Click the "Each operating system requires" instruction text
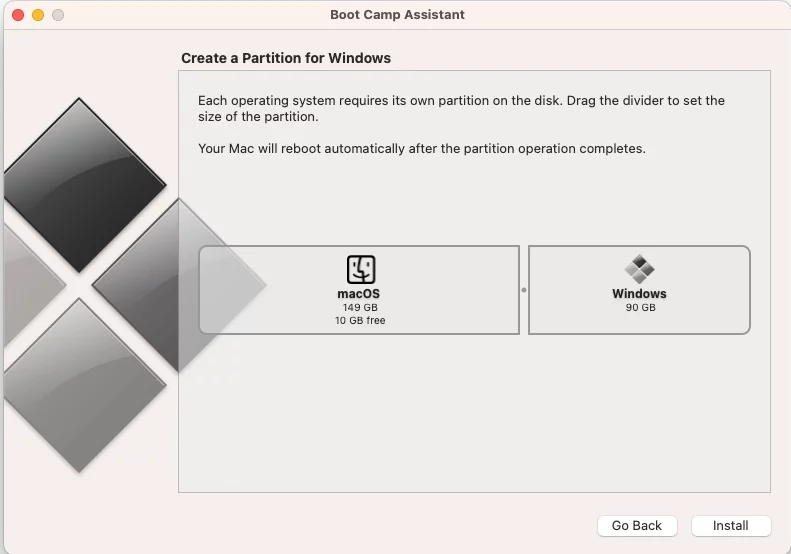Viewport: 791px width, 554px height. pos(461,108)
